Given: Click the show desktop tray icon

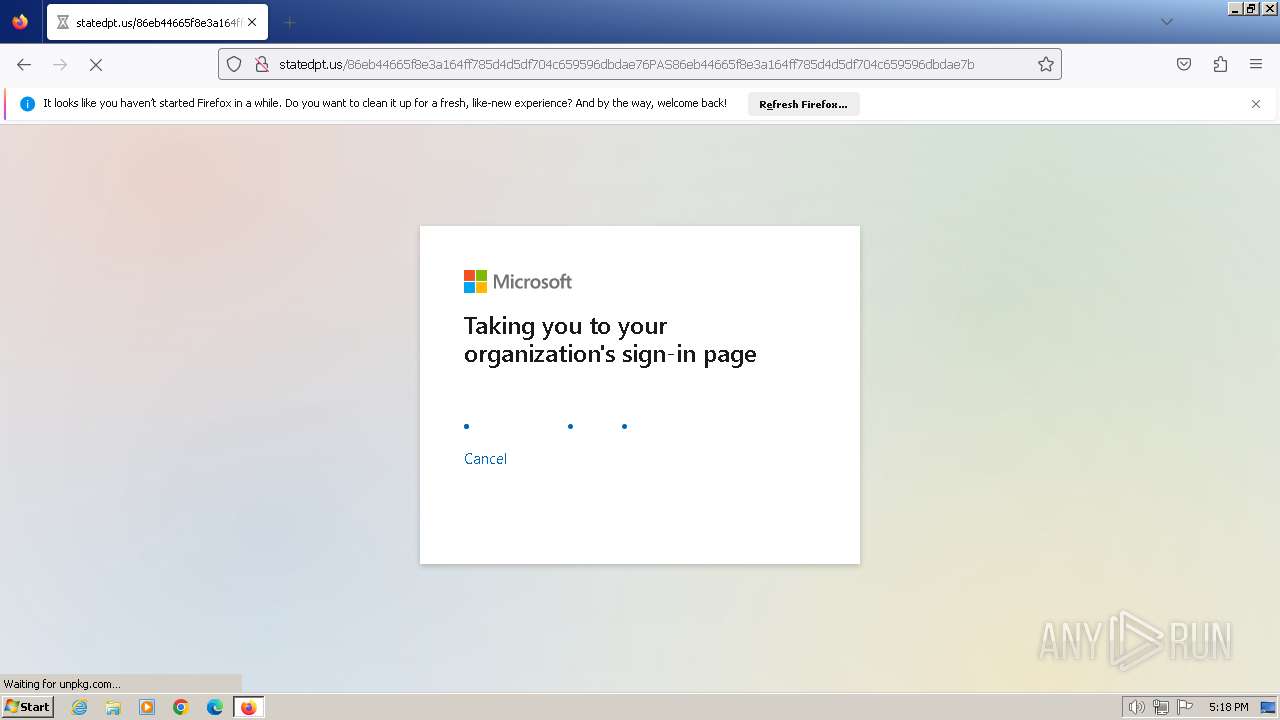Looking at the screenshot, I should pos(1268,707).
